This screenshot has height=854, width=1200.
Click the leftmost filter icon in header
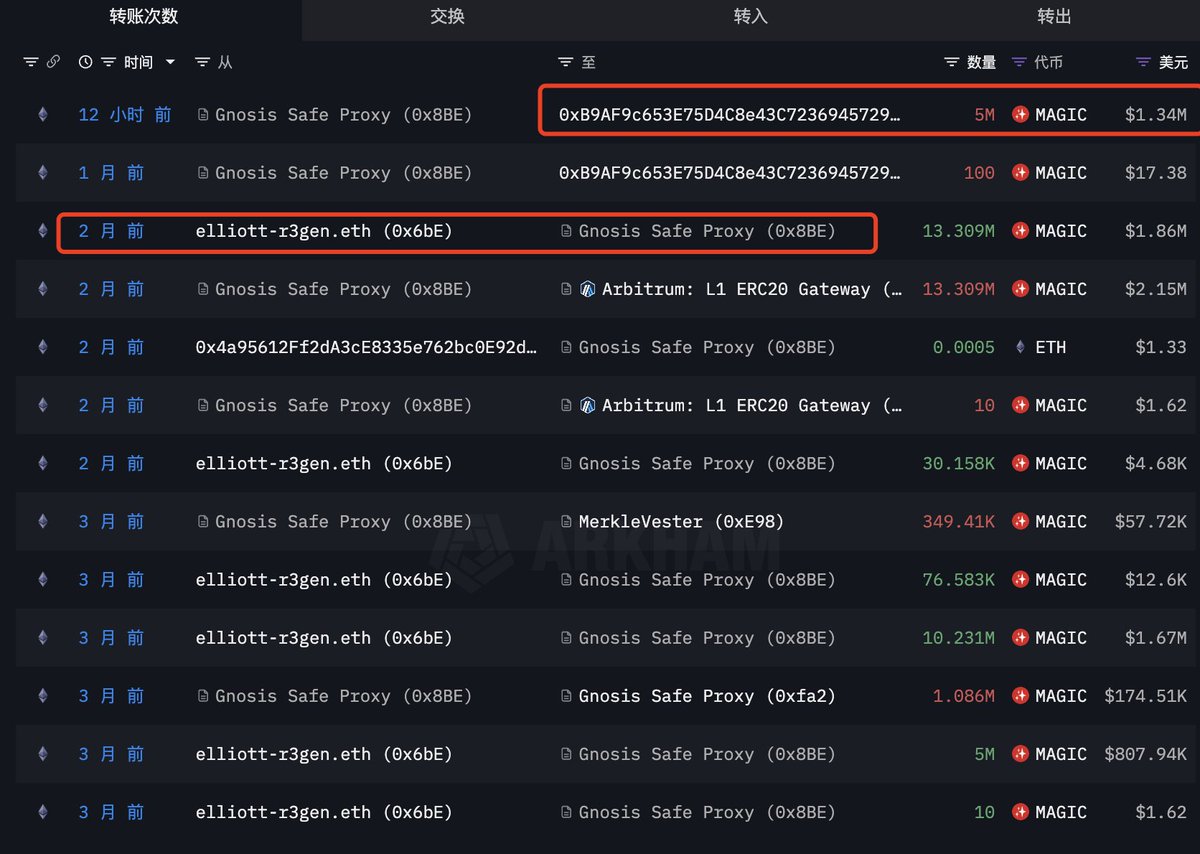tap(31, 62)
